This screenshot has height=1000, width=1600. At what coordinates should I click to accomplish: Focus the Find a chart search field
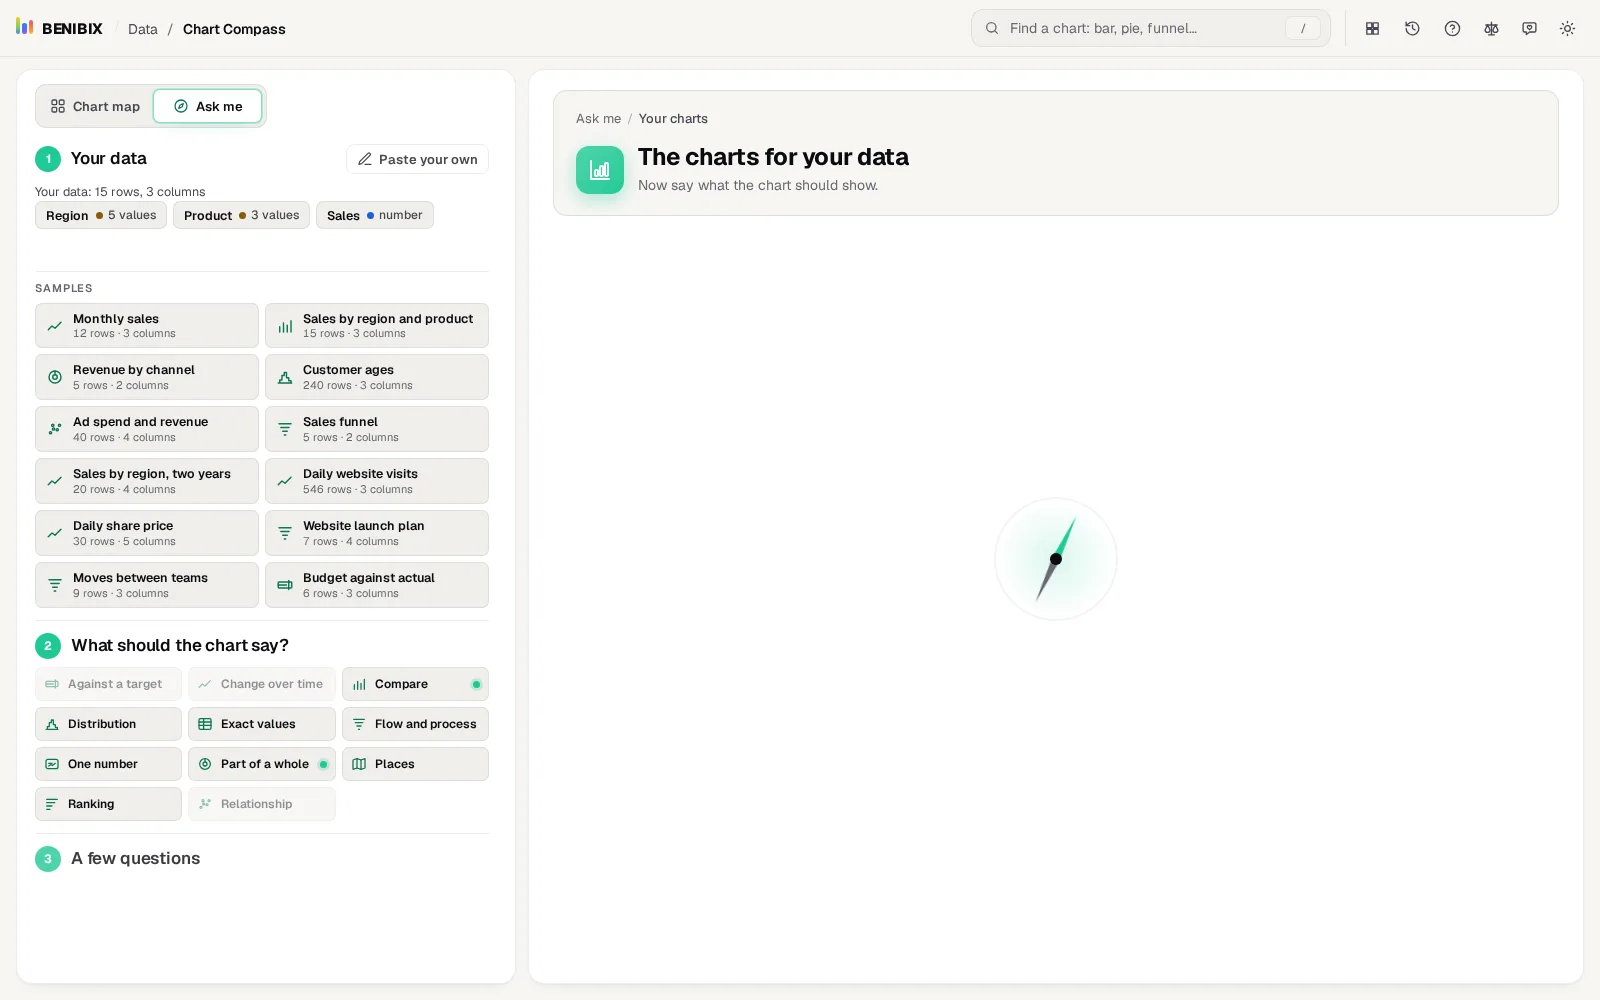pos(1150,28)
